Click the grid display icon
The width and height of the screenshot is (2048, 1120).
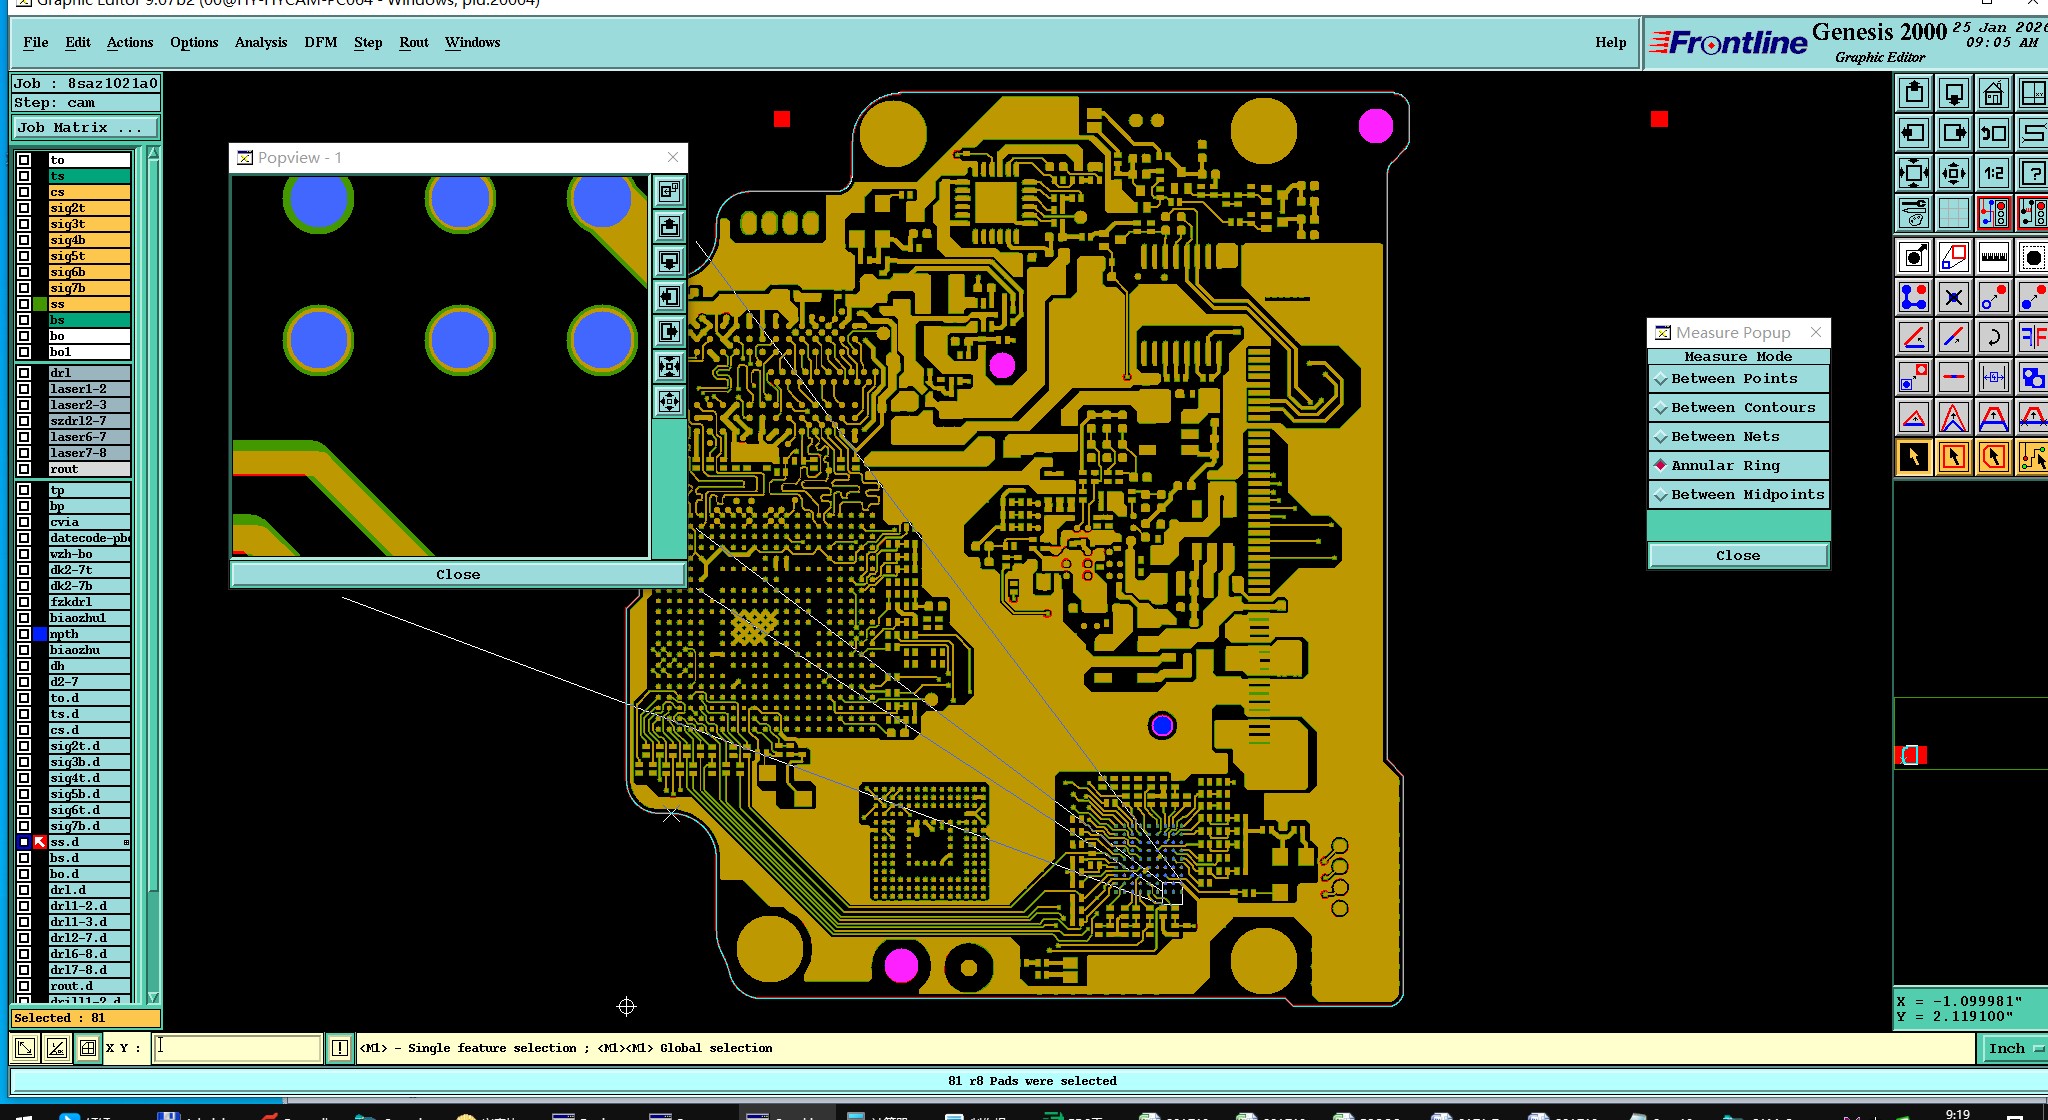coord(1953,213)
